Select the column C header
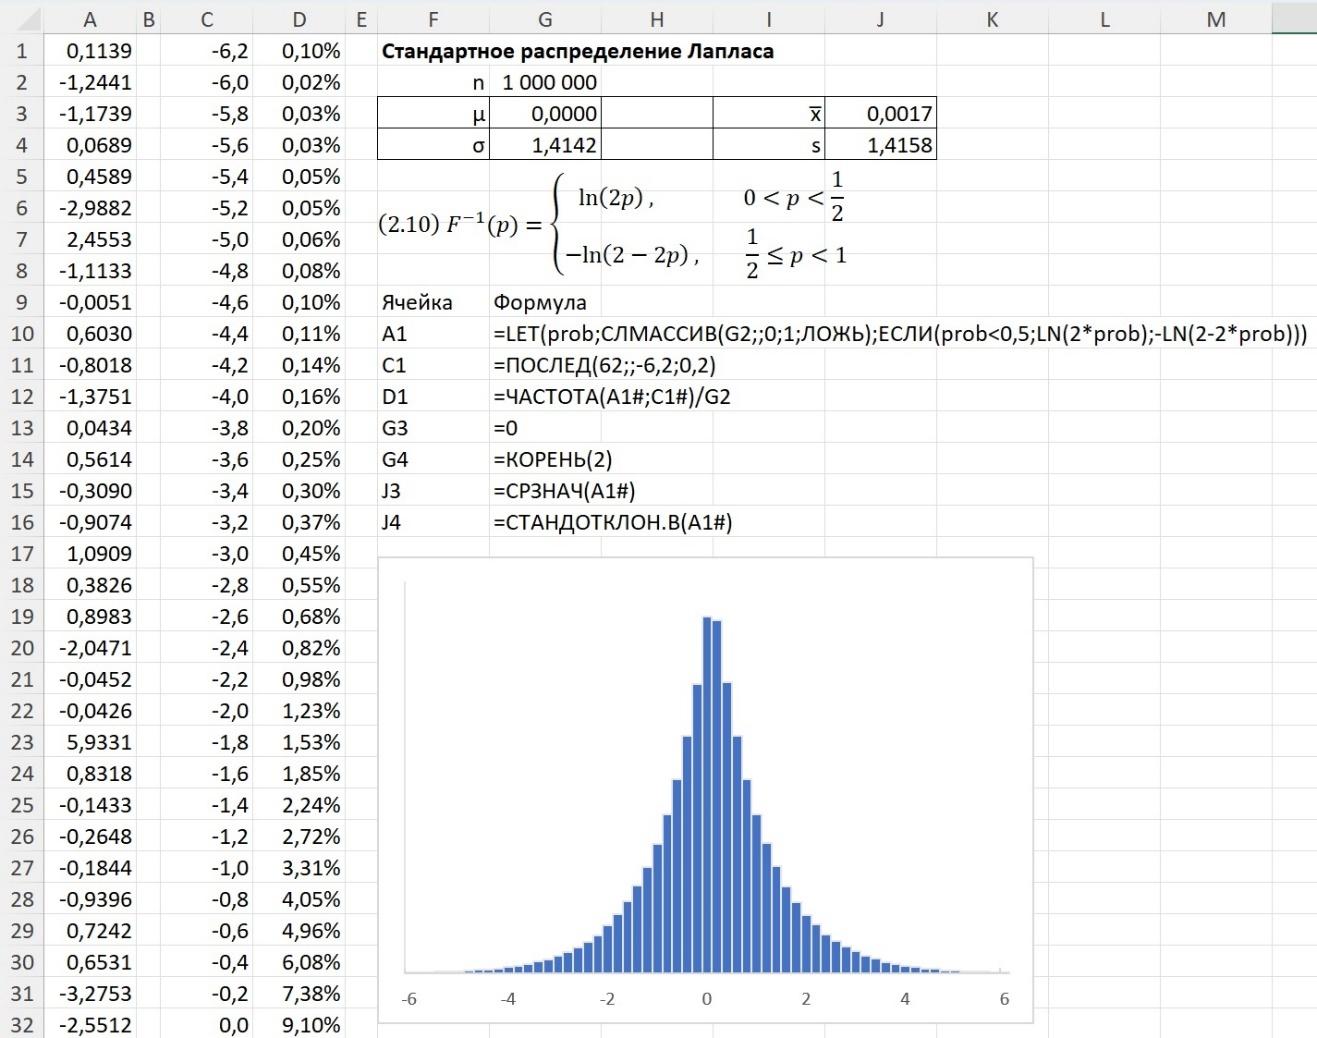 207,19
